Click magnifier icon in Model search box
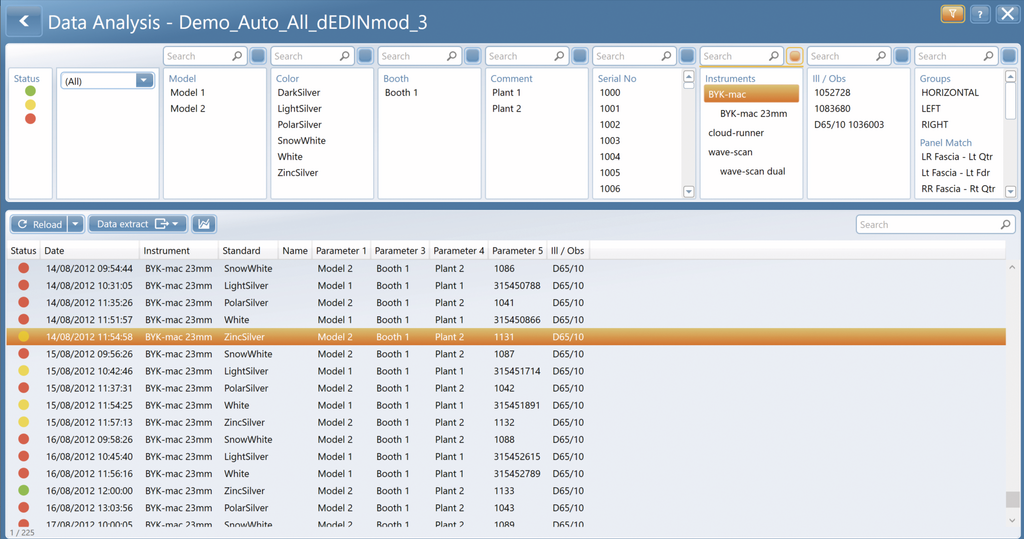The width and height of the screenshot is (1024, 539). (237, 56)
